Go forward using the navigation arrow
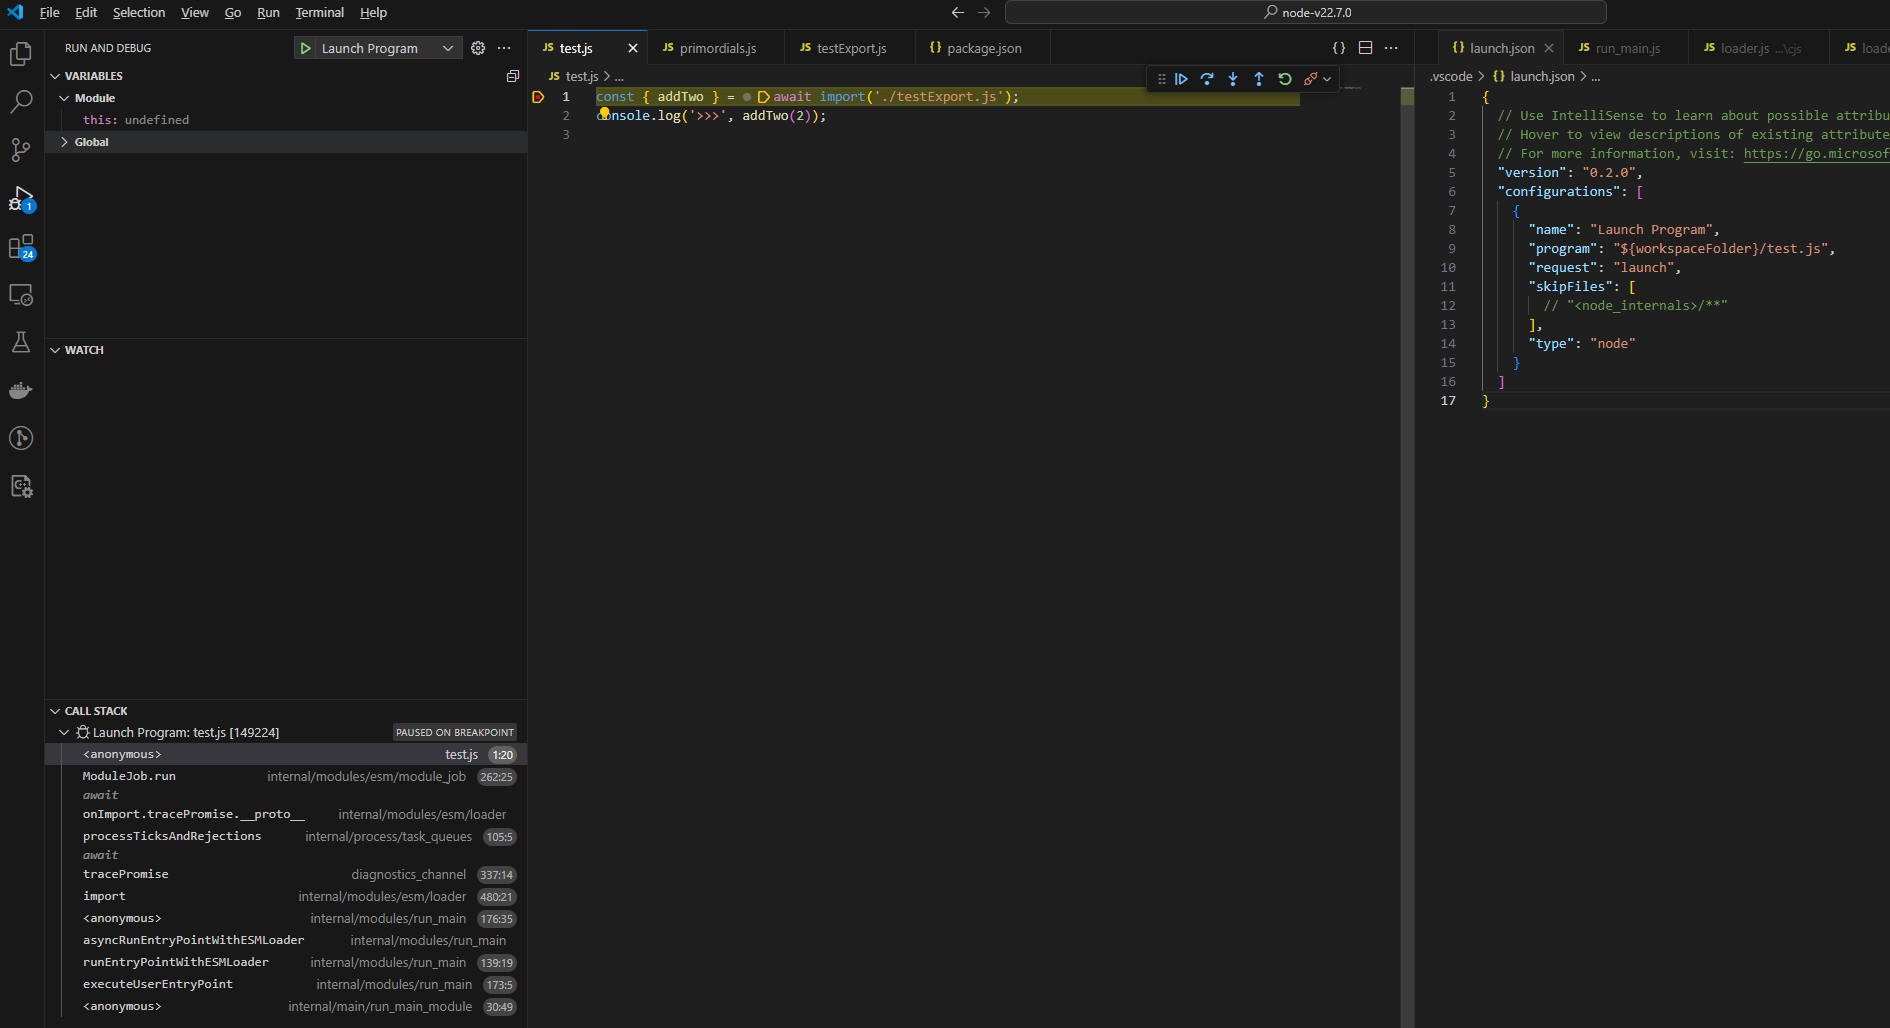This screenshot has height=1028, width=1890. click(984, 13)
